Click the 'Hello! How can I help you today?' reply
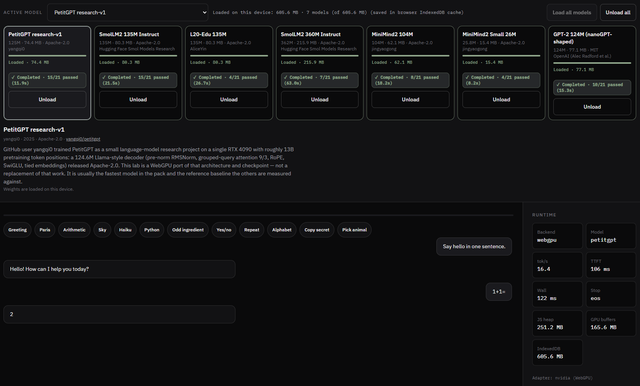Screen dimensions: 640x386 pyautogui.click(x=120, y=269)
